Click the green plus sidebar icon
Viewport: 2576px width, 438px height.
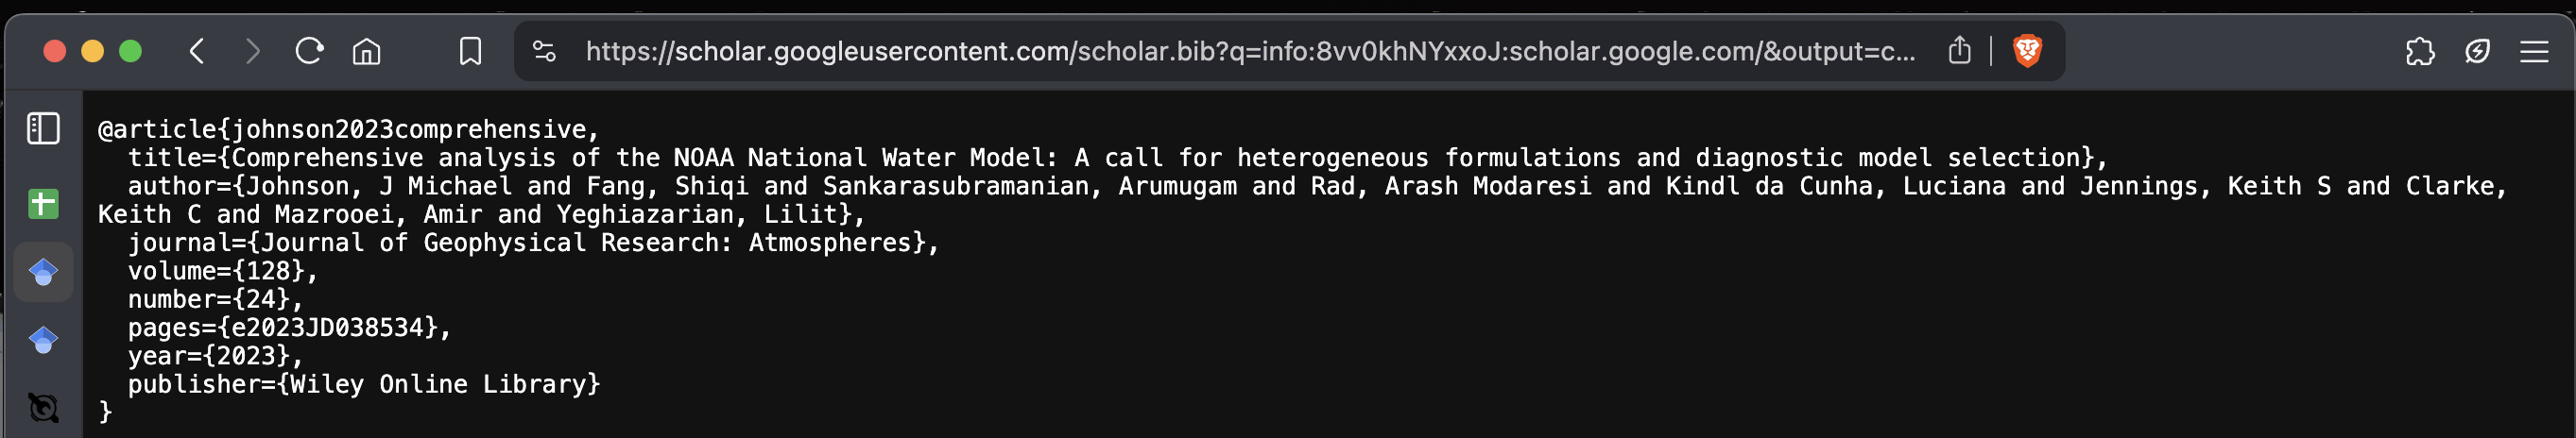point(43,204)
